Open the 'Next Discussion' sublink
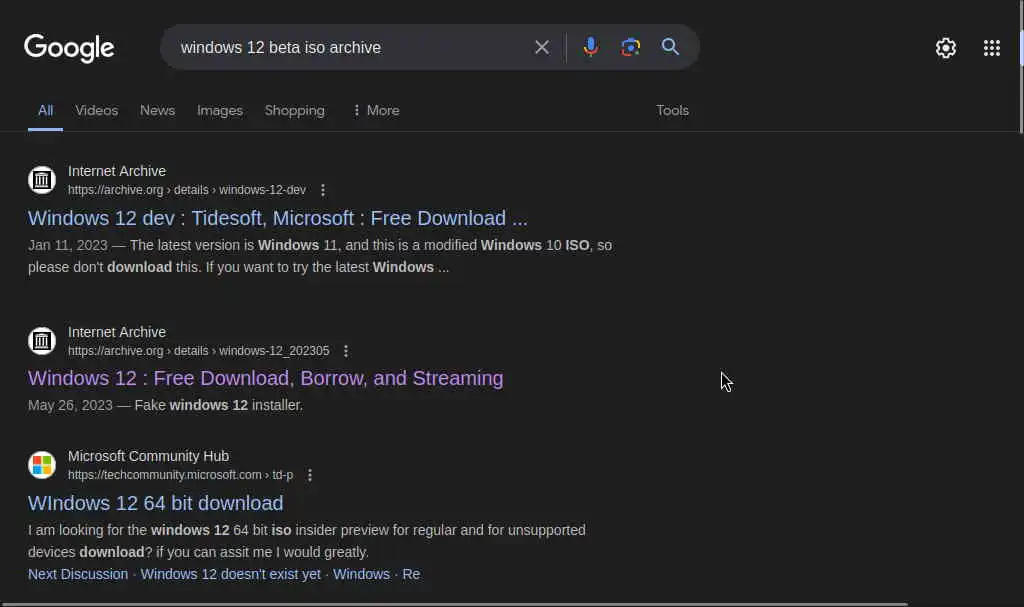This screenshot has height=607, width=1024. (x=78, y=574)
